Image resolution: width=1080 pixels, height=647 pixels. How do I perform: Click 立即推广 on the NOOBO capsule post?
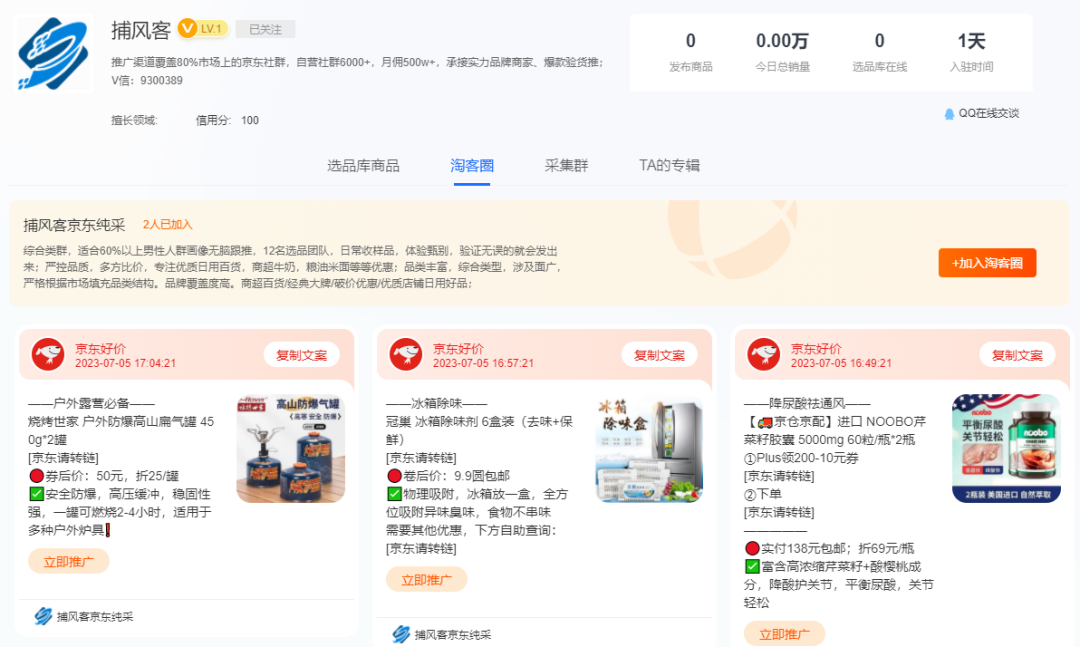pyautogui.click(x=784, y=634)
